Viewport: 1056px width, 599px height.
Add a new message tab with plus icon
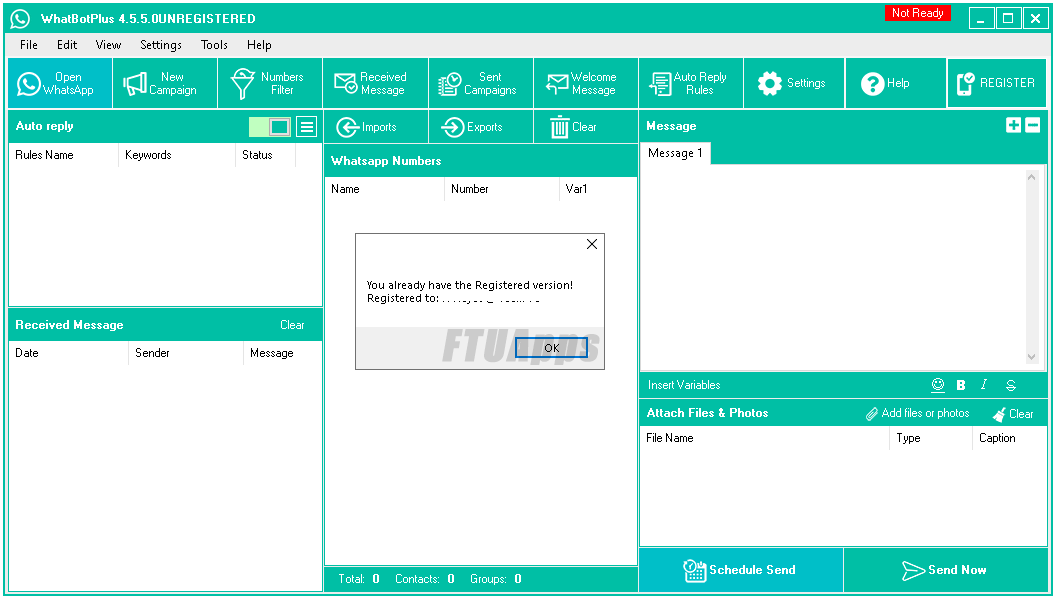(x=1013, y=125)
